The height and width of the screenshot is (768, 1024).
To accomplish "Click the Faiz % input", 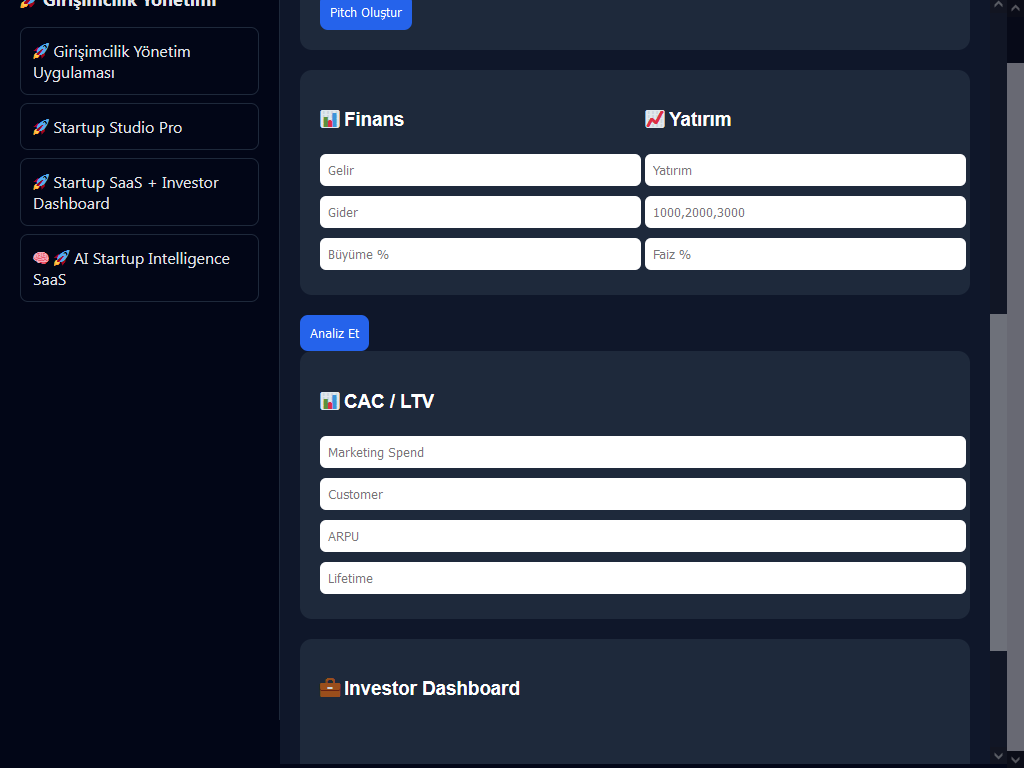I will (805, 254).
